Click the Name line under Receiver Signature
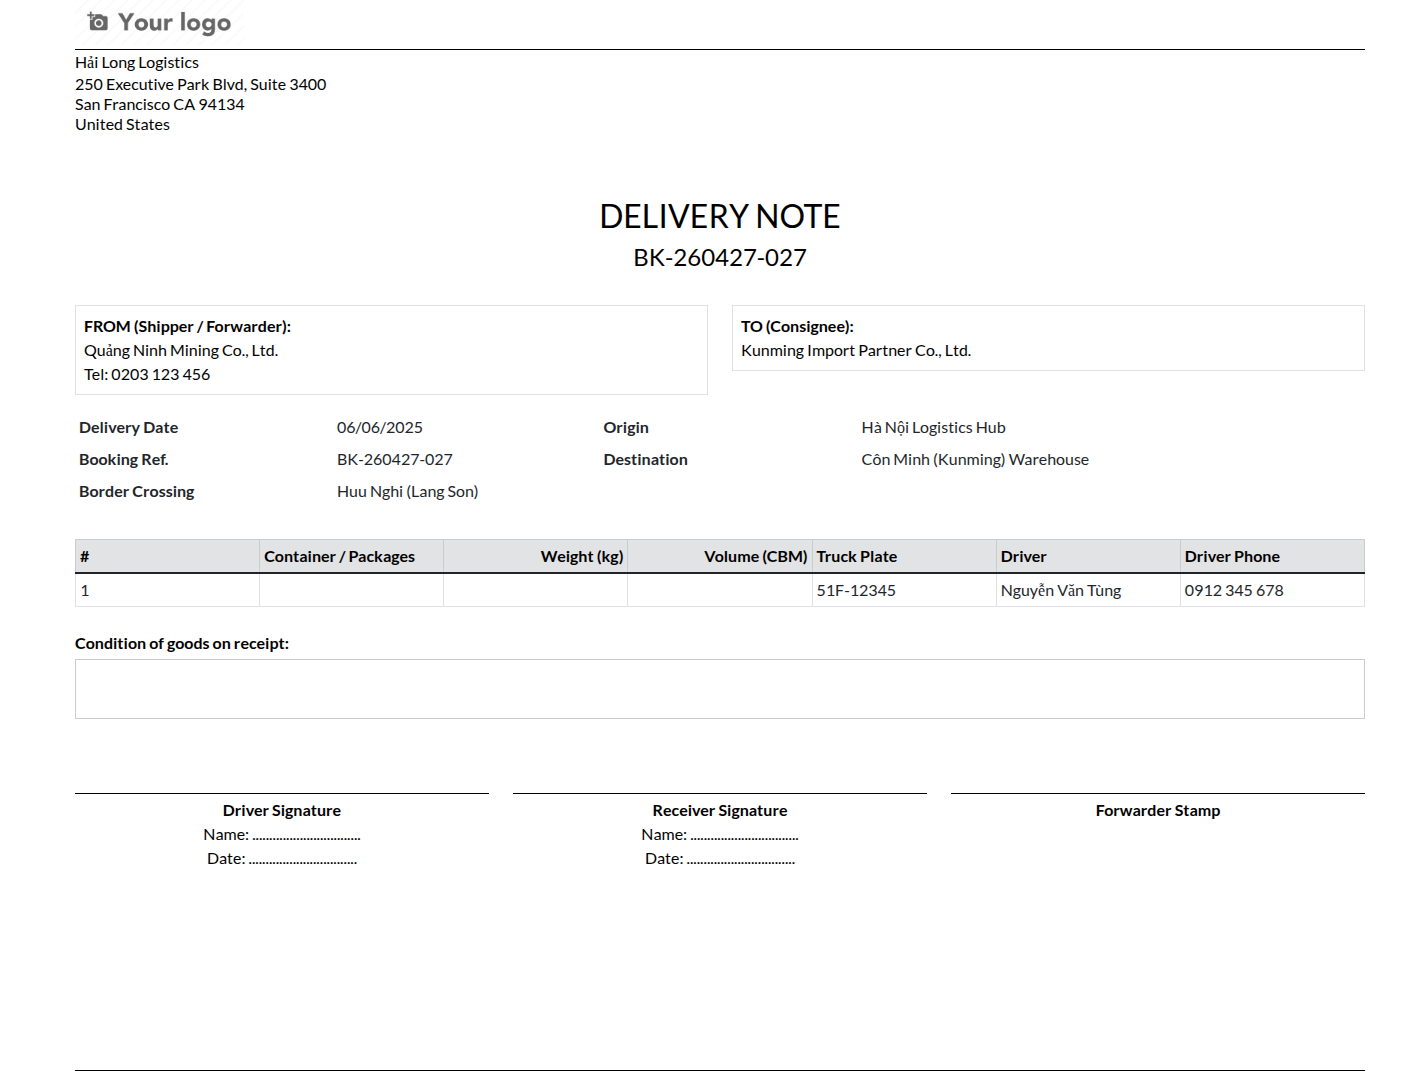1425x1071 pixels. [720, 834]
